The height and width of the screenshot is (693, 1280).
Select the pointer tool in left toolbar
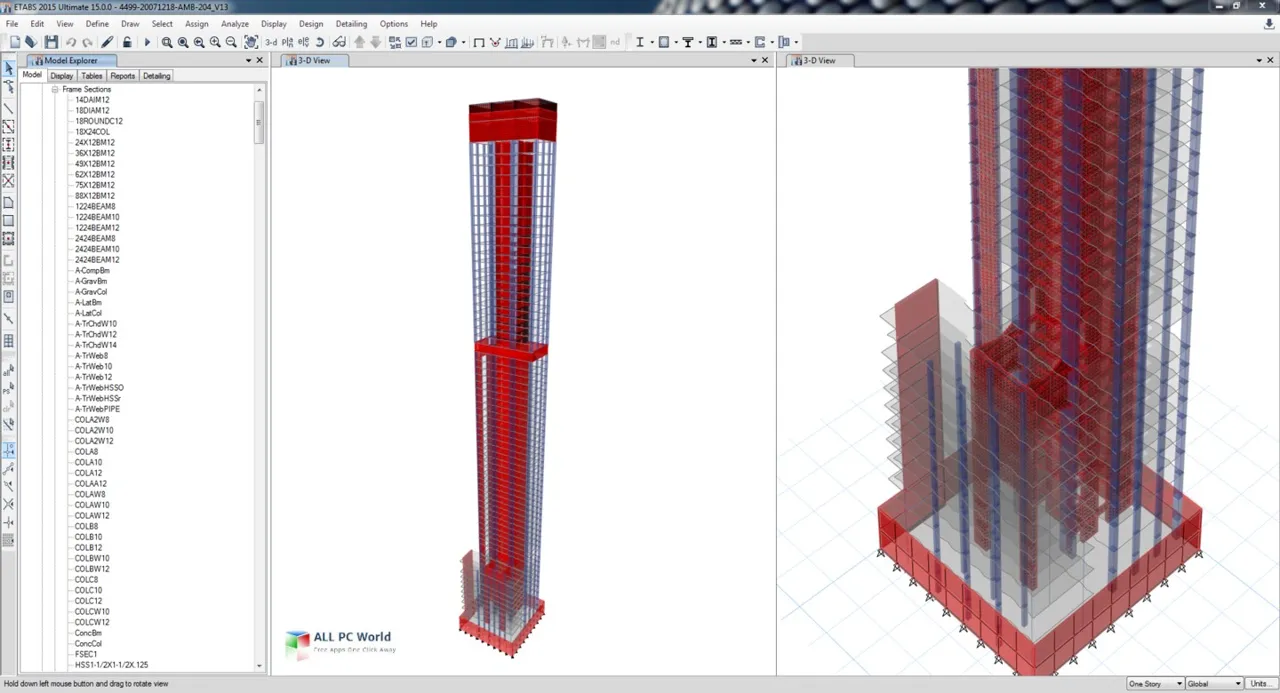9,69
